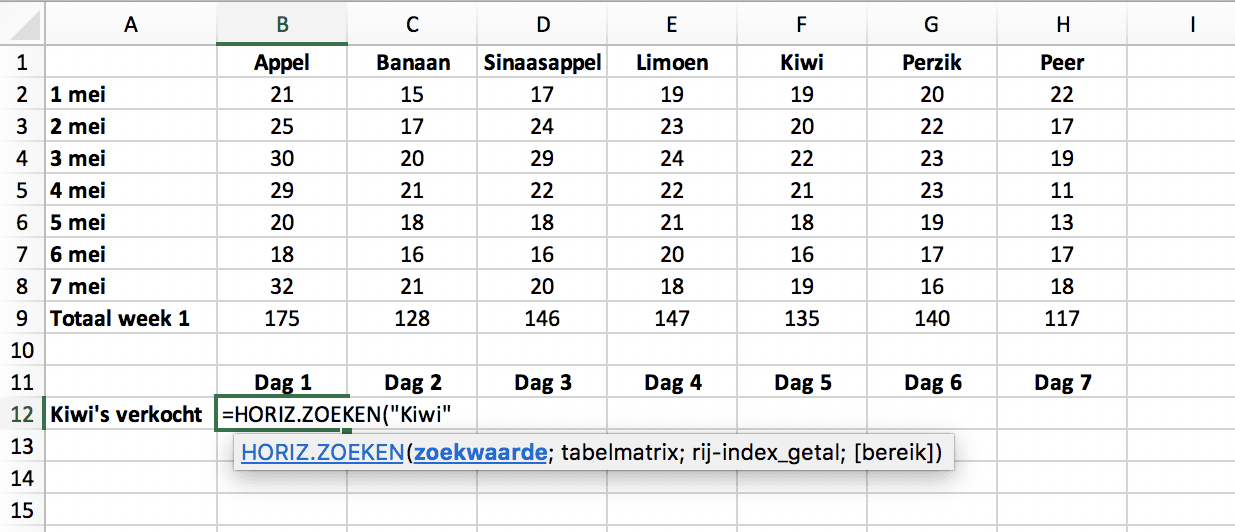Click the HORIZ.ZOEKEN function link in tooltip
The image size is (1235, 532).
point(321,453)
